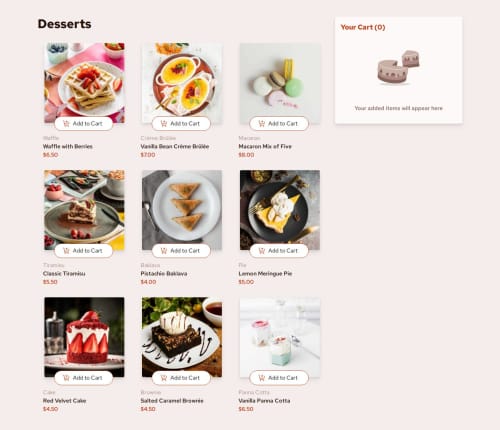Add Vanilla Panna Cotta to cart
The height and width of the screenshot is (430, 500).
279,378
